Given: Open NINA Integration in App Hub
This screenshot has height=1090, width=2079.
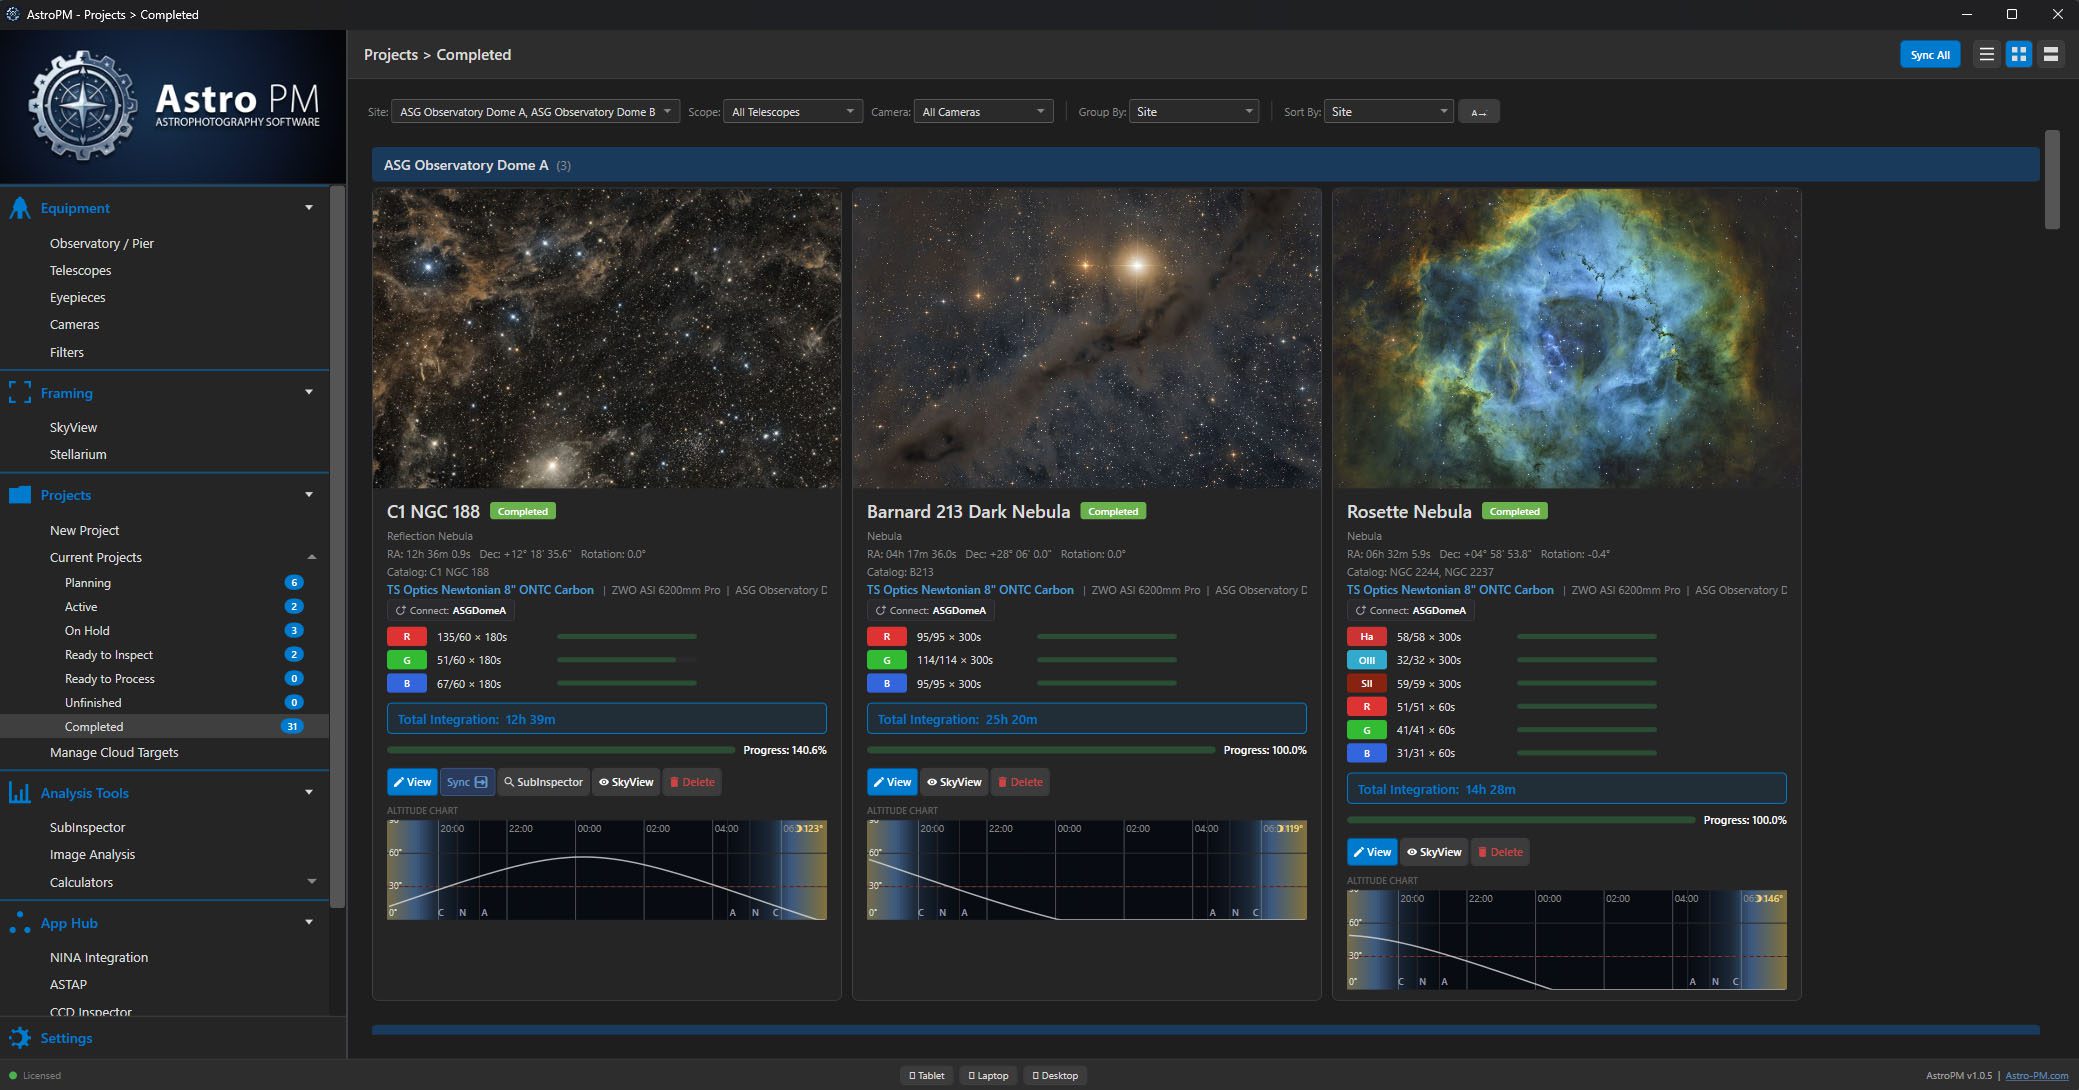Looking at the screenshot, I should [x=99, y=957].
